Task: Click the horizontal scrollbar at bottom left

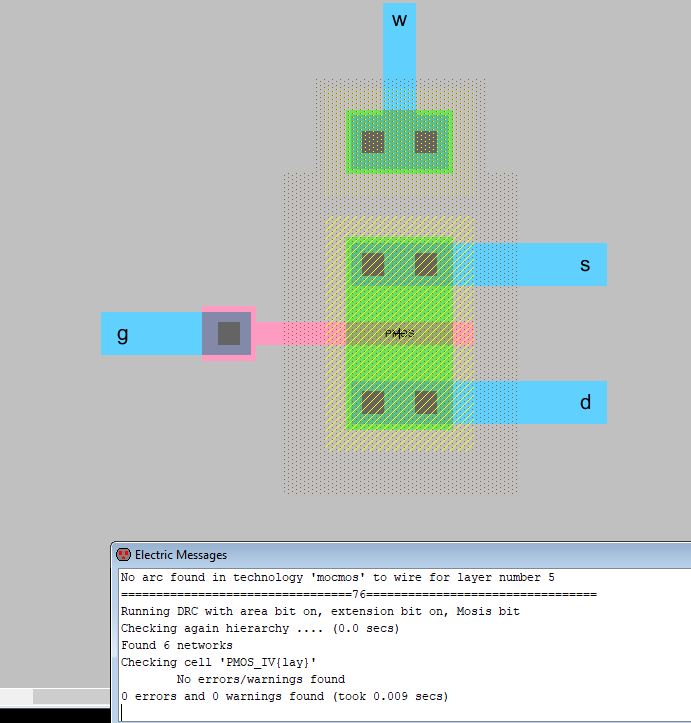Action: (55, 696)
